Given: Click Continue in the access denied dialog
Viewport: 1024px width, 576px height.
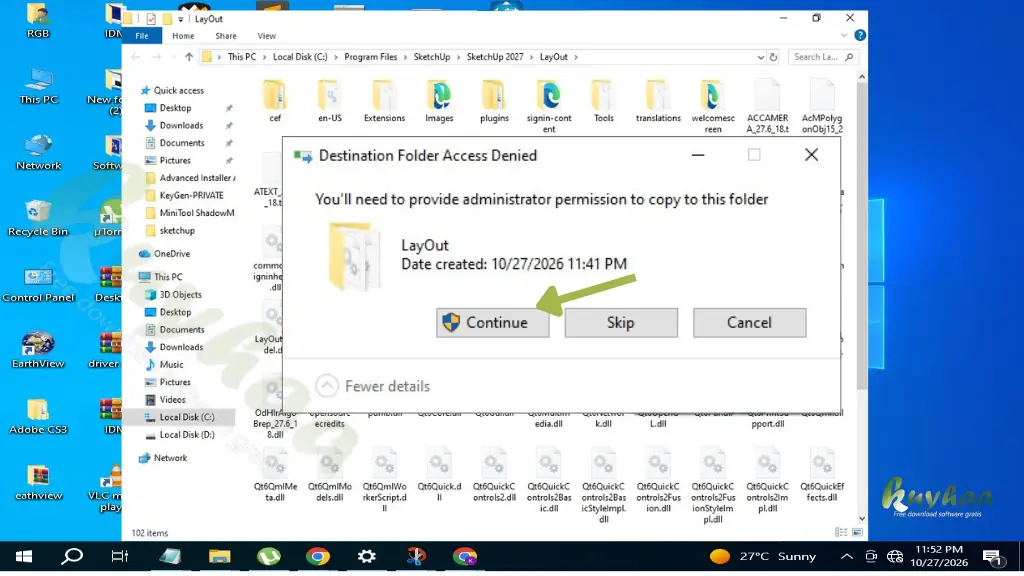Looking at the screenshot, I should pyautogui.click(x=492, y=323).
